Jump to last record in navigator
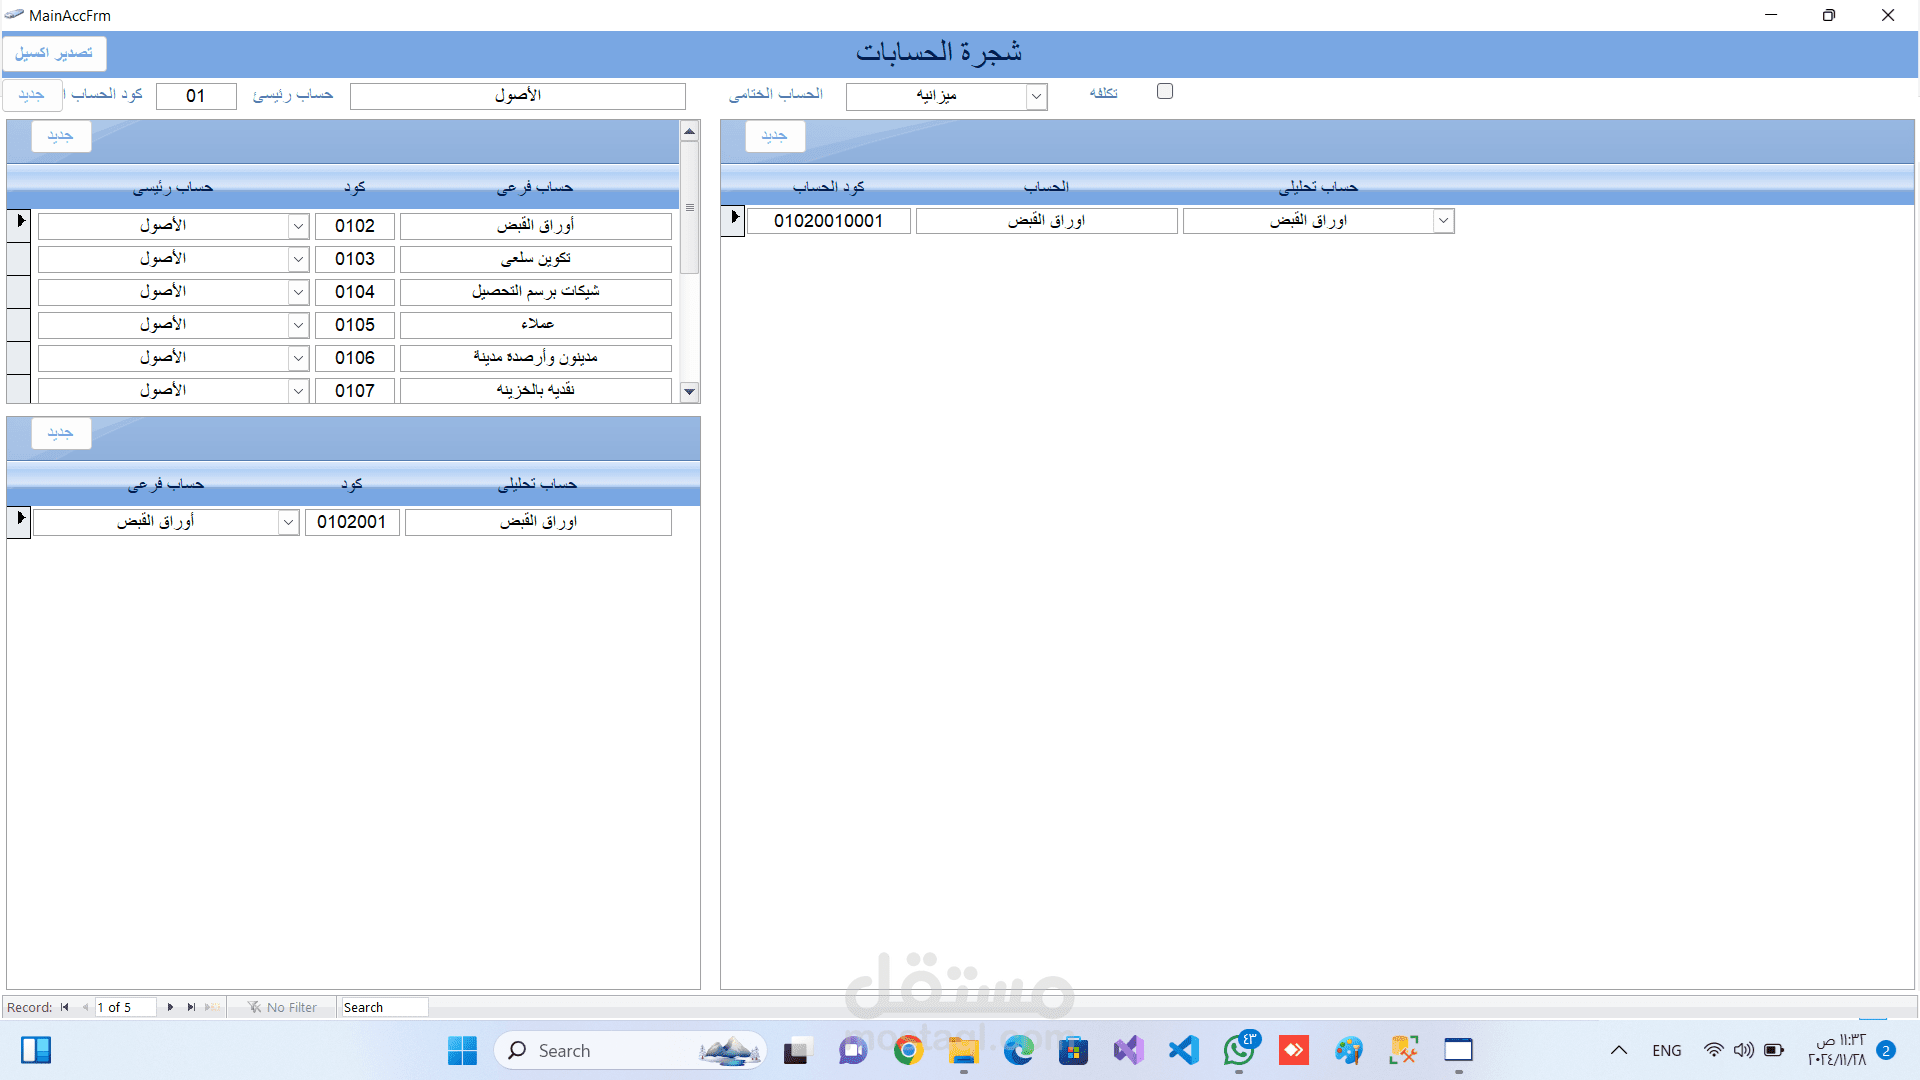The height and width of the screenshot is (1080, 1920). tap(191, 1007)
